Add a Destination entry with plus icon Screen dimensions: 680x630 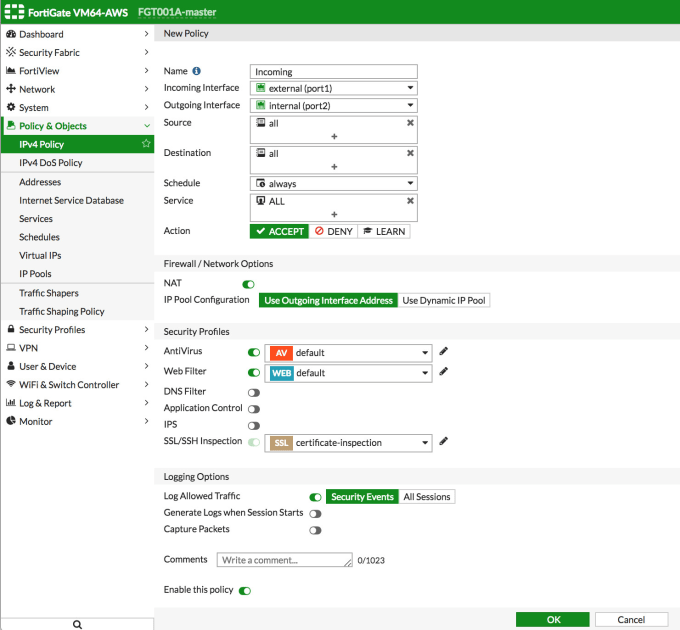tap(334, 166)
